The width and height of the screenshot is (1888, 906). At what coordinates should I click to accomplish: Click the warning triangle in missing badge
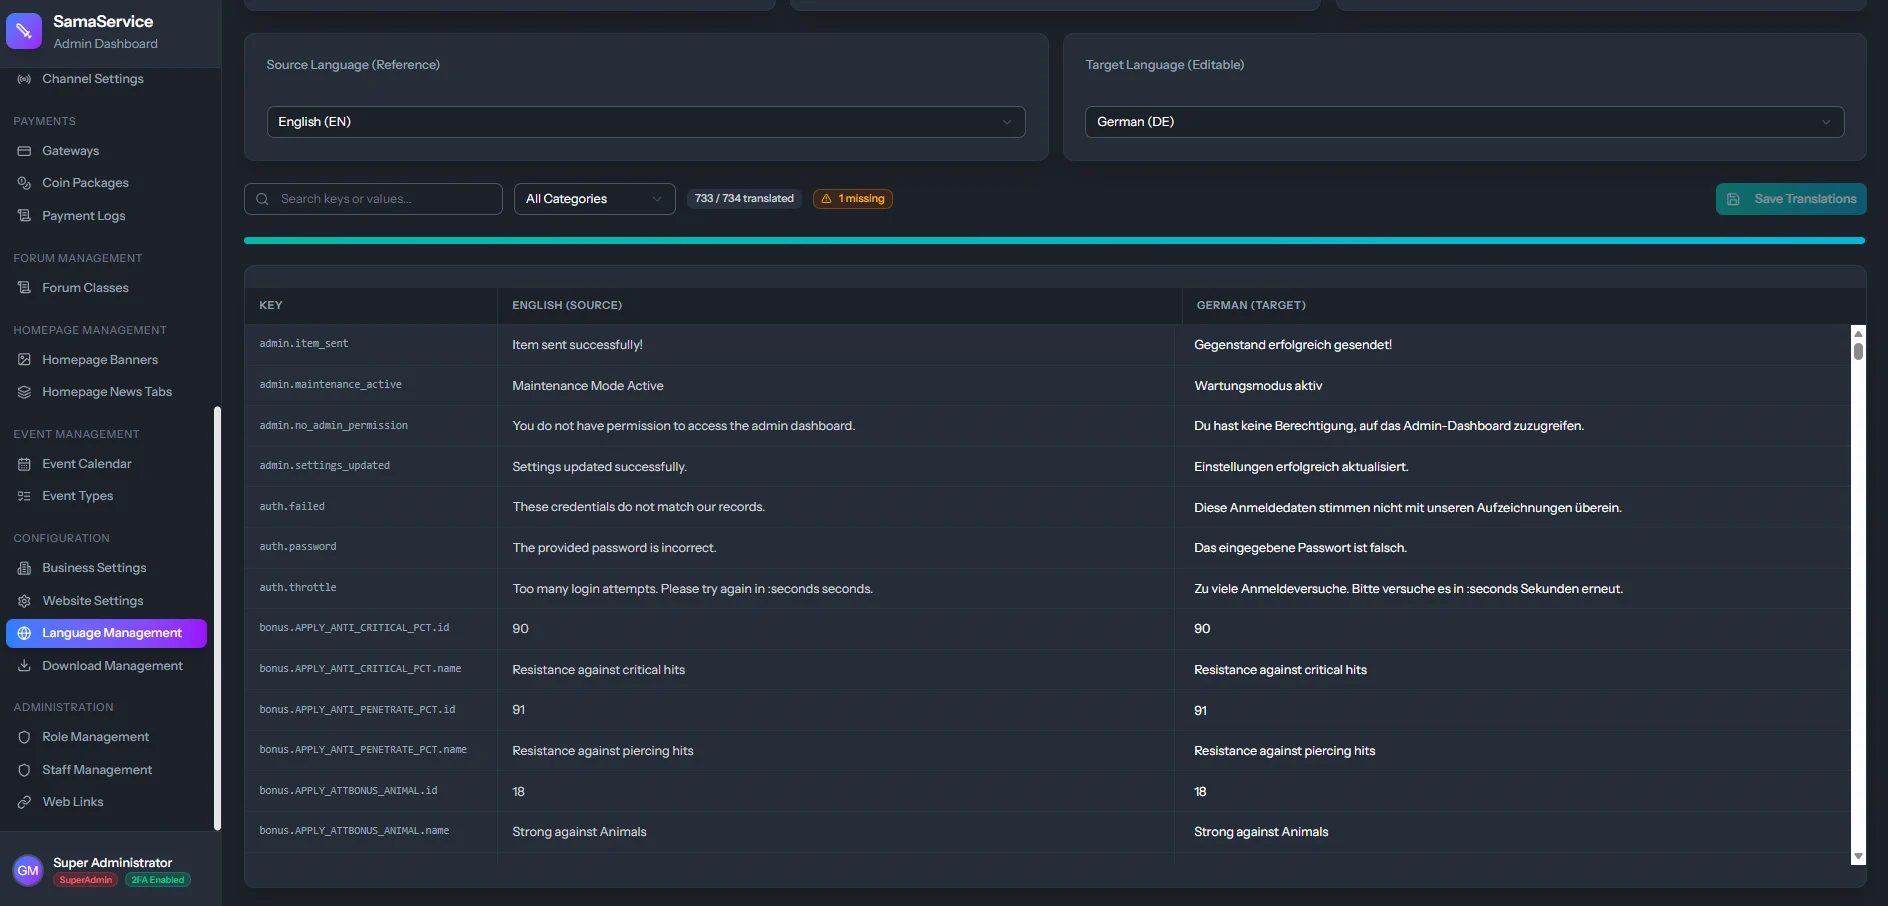(x=826, y=199)
